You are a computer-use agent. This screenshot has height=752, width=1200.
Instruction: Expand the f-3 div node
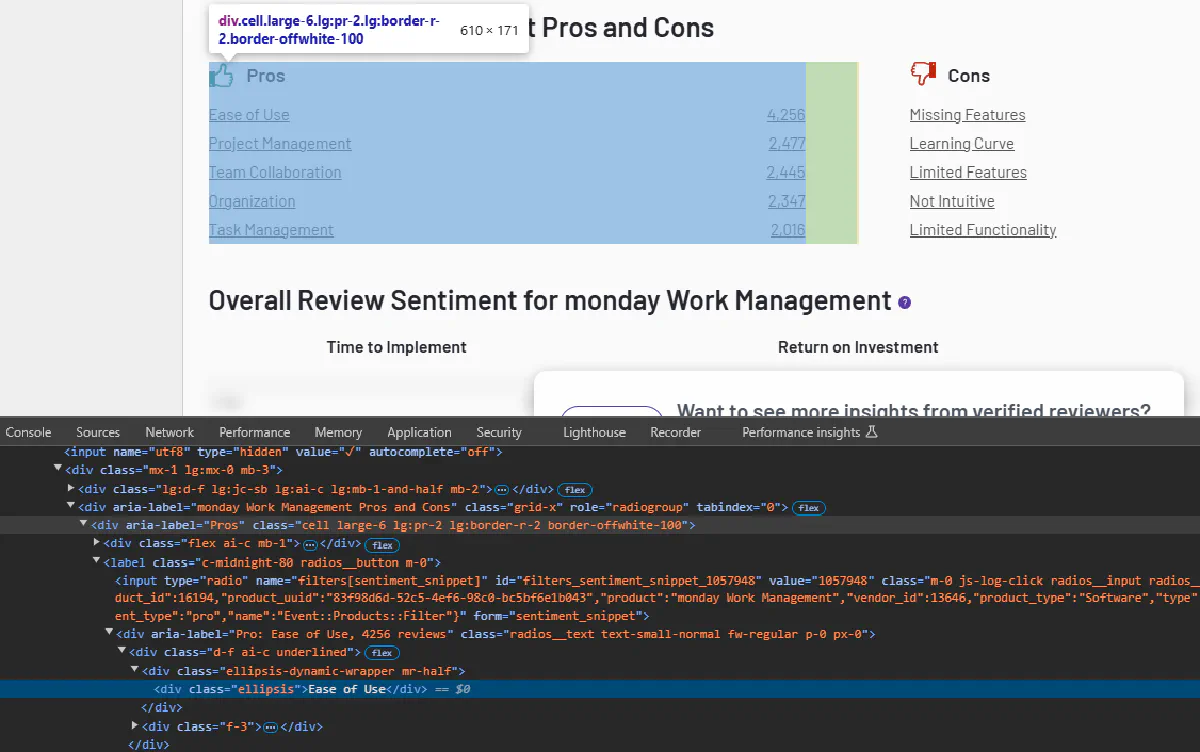(x=135, y=726)
